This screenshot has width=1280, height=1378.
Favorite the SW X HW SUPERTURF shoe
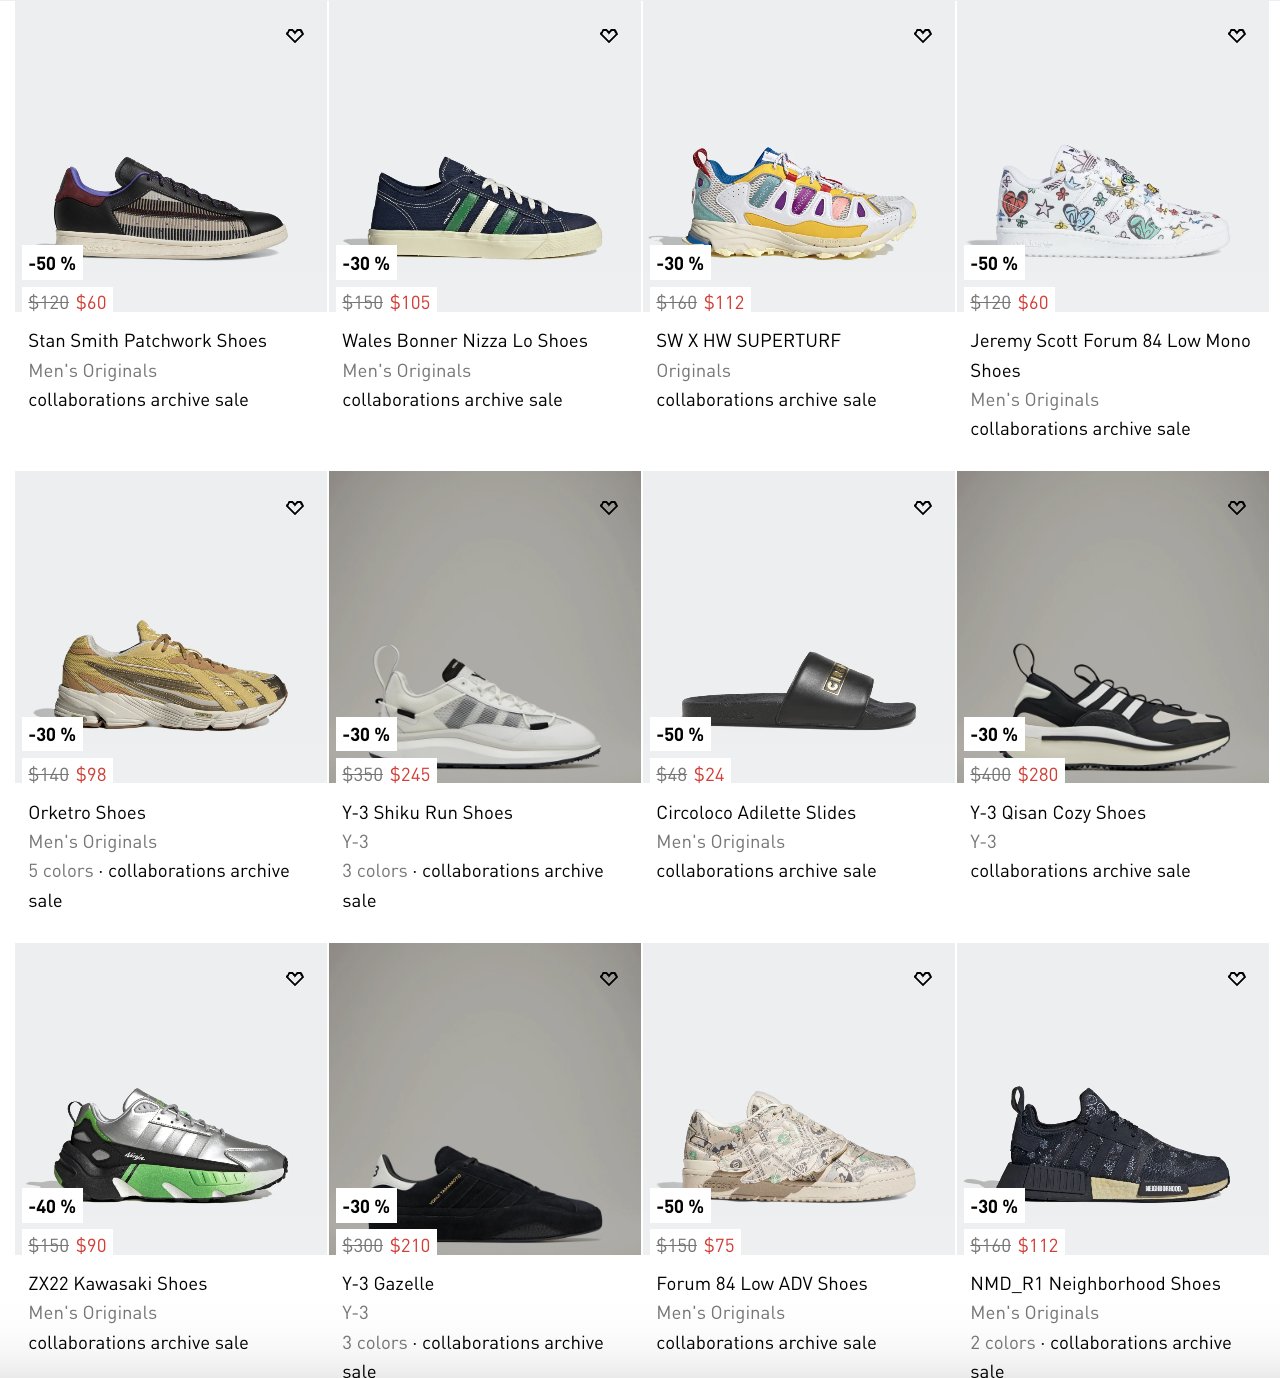(x=923, y=36)
